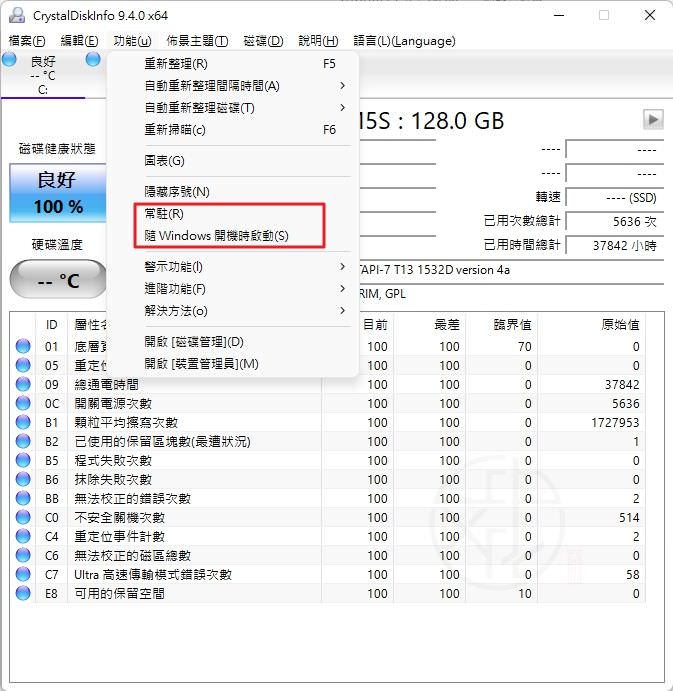Viewport: 673px width, 691px height.
Task: Click the blue orb beside attribute C0
Action: [23, 517]
